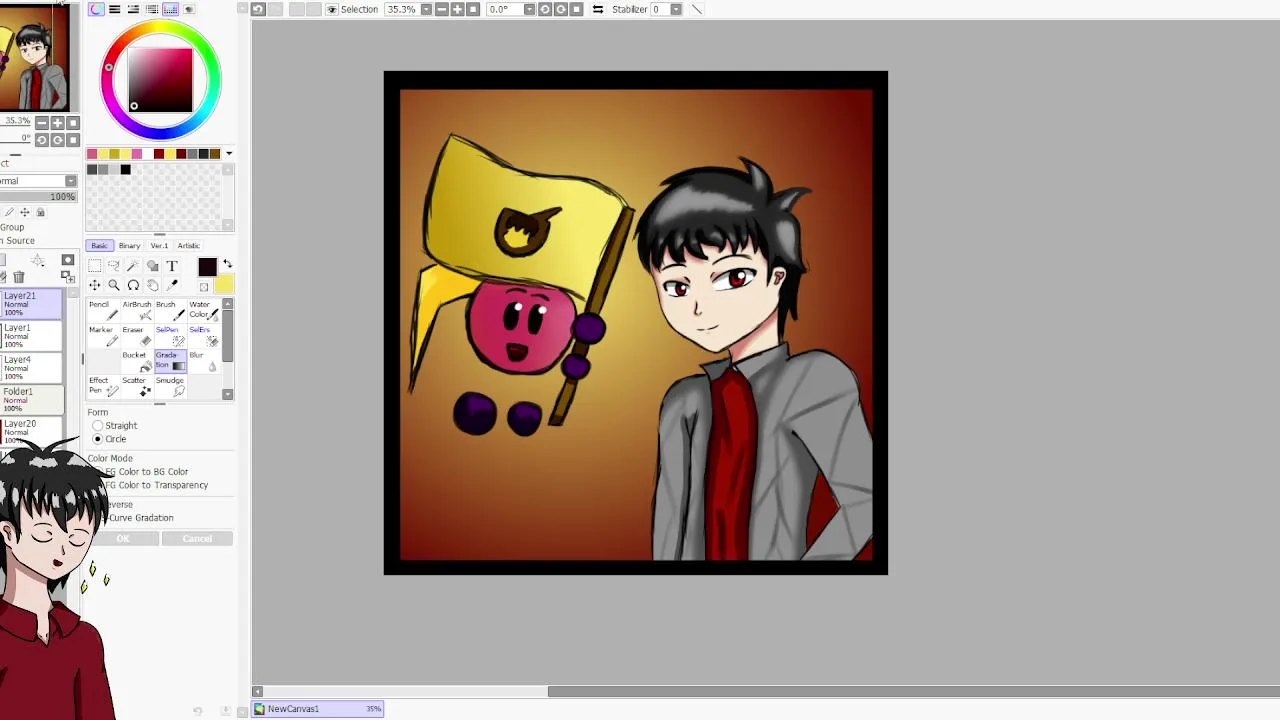This screenshot has height=720, width=1280.
Task: Select Layer4 in layer list
Action: [x=31, y=368]
